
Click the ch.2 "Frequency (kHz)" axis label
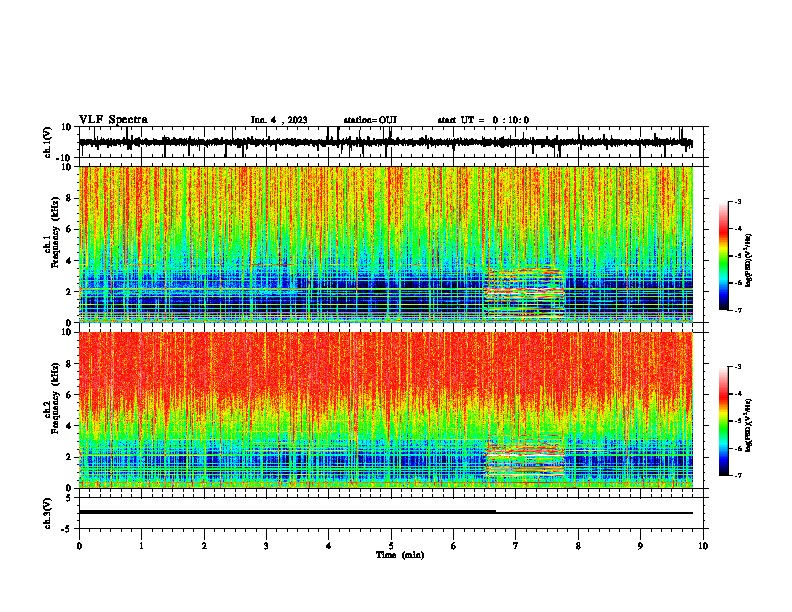[55, 398]
